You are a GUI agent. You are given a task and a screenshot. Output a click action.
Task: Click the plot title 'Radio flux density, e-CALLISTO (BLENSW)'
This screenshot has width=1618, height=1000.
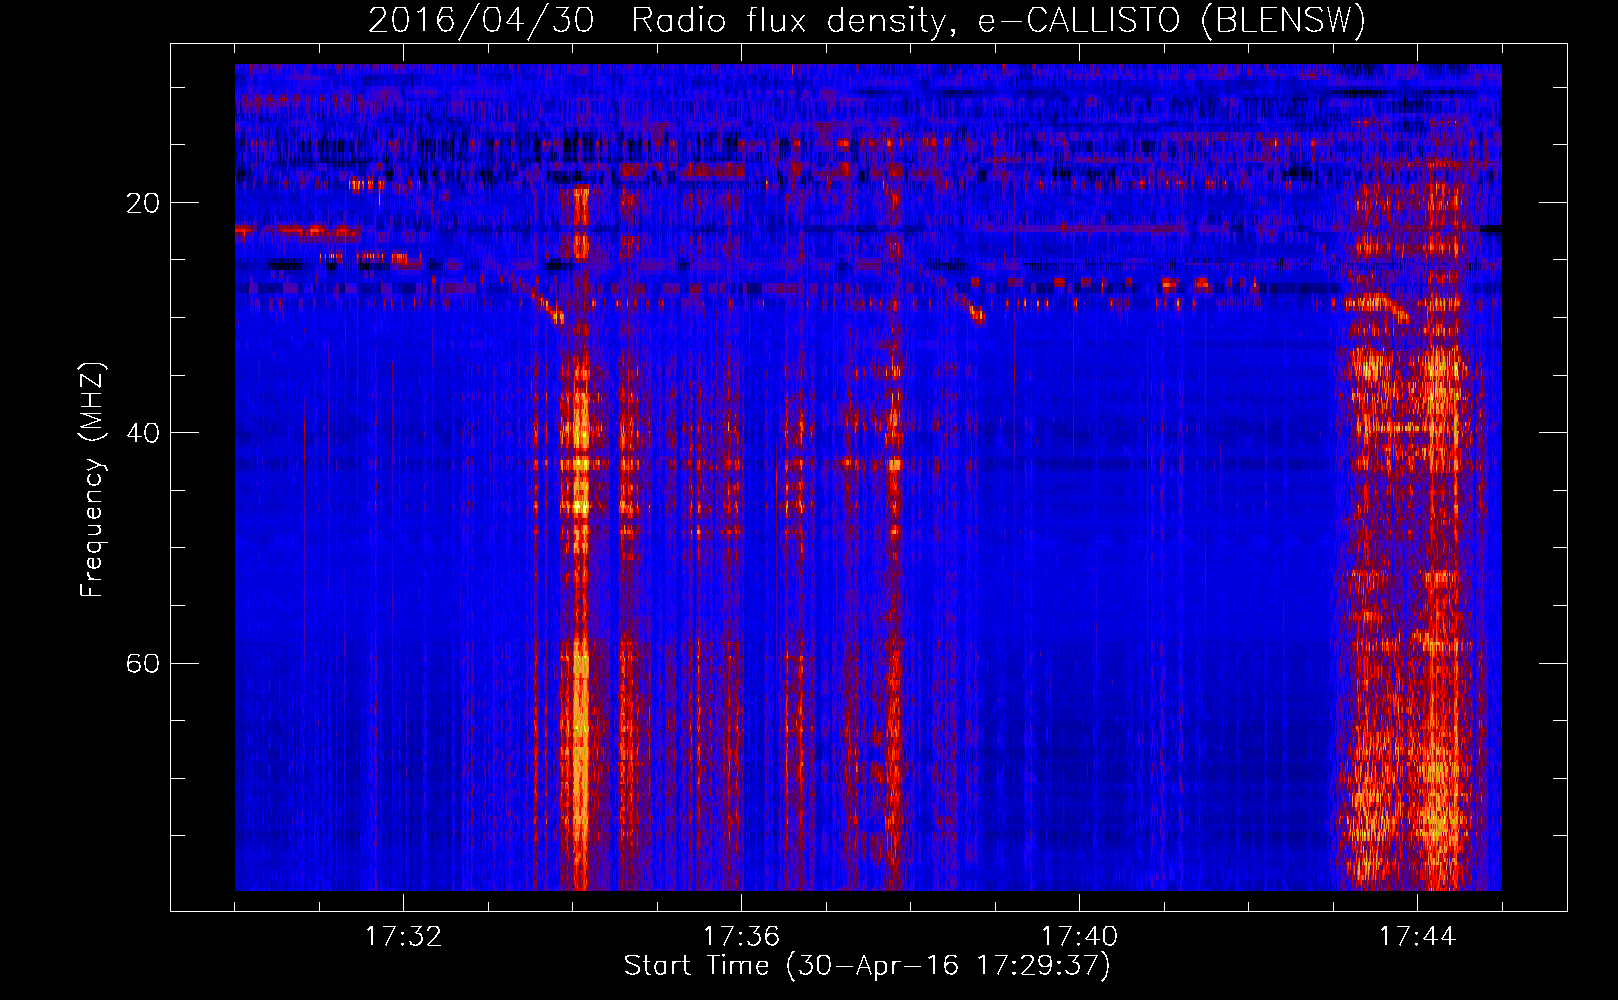[998, 20]
